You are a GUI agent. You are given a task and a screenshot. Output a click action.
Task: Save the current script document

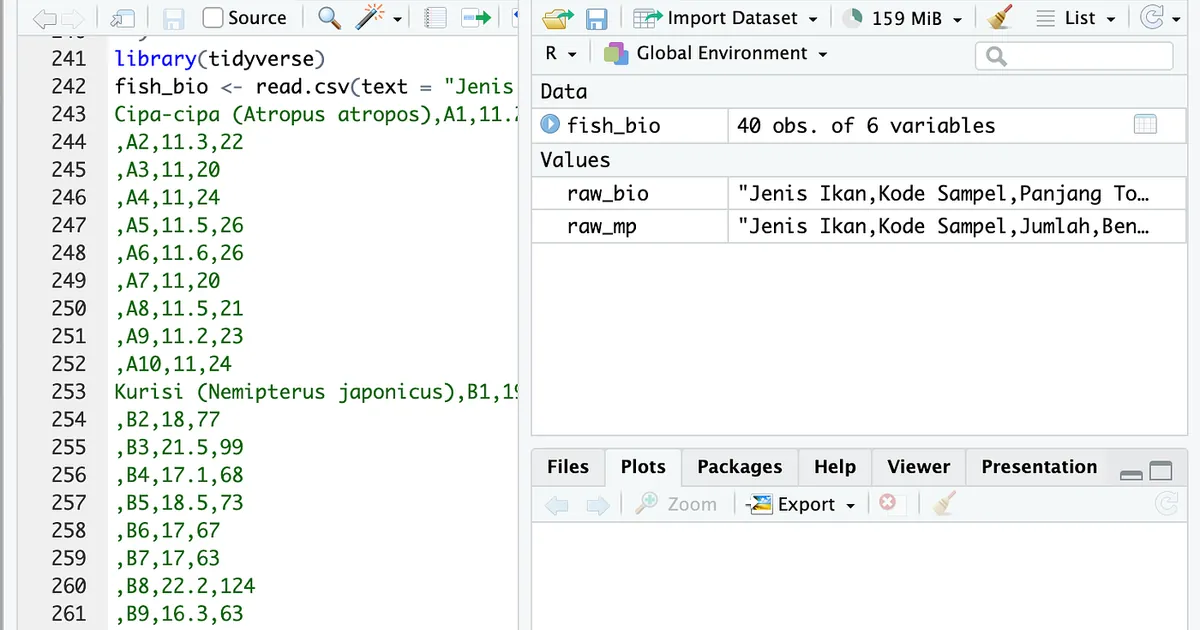coord(172,18)
